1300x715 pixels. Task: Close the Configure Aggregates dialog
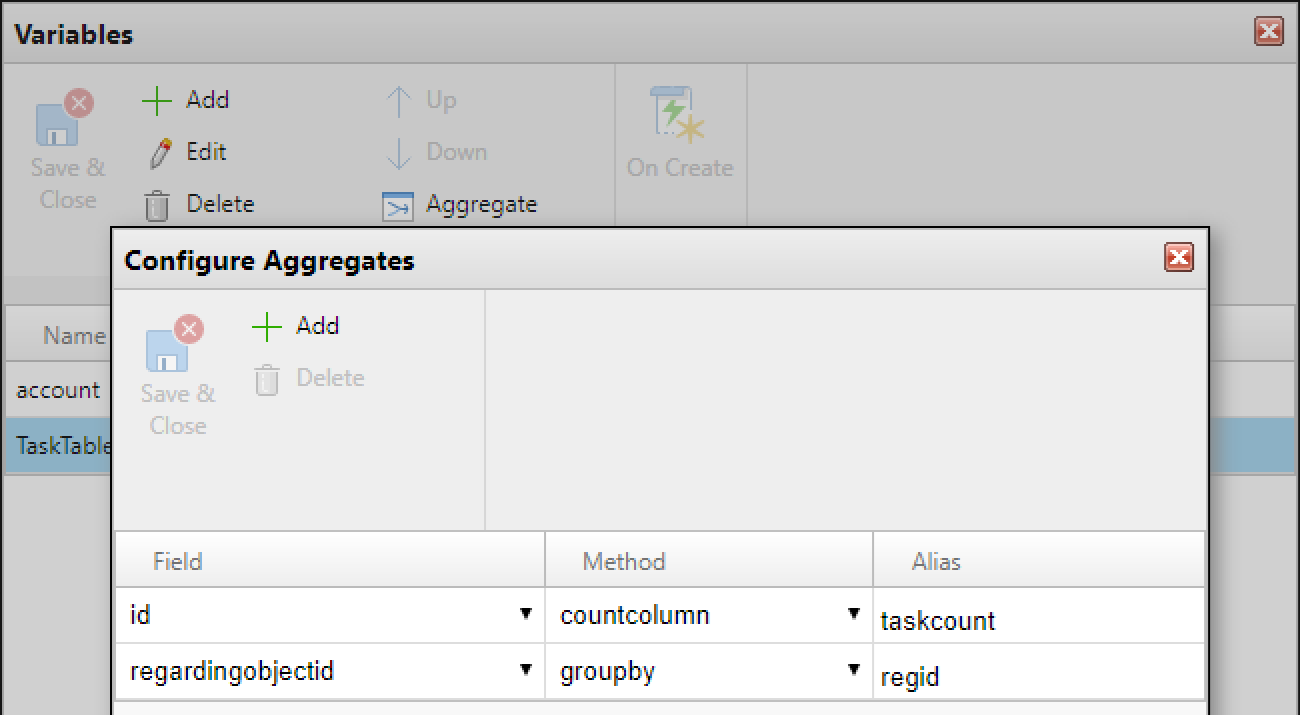(x=1179, y=258)
